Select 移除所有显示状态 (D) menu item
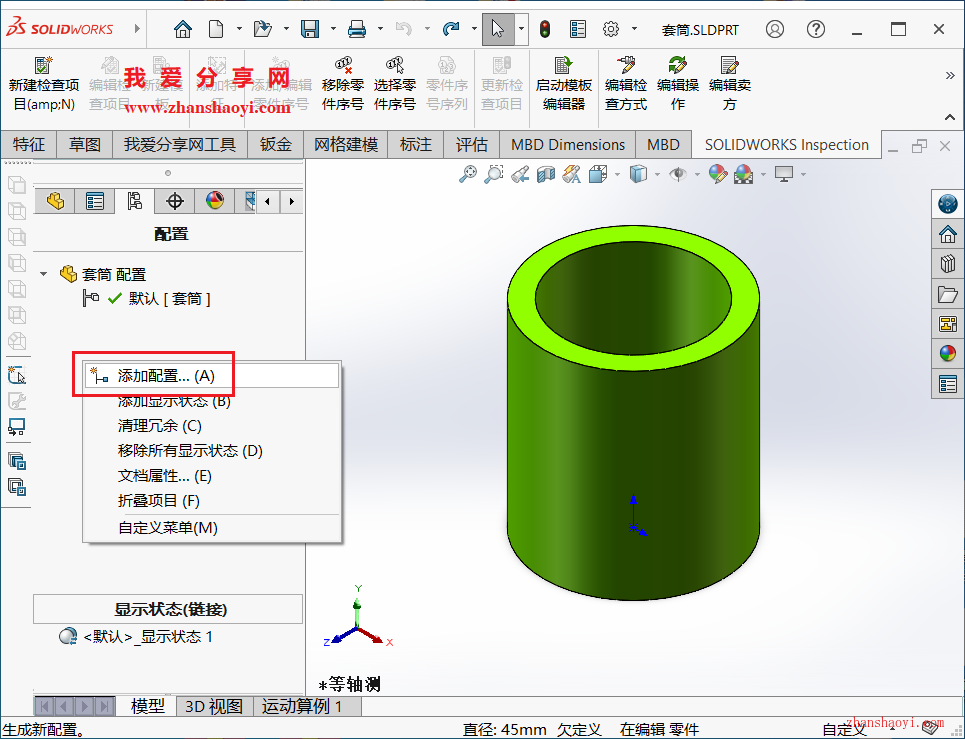This screenshot has height=739, width=965. (212, 451)
